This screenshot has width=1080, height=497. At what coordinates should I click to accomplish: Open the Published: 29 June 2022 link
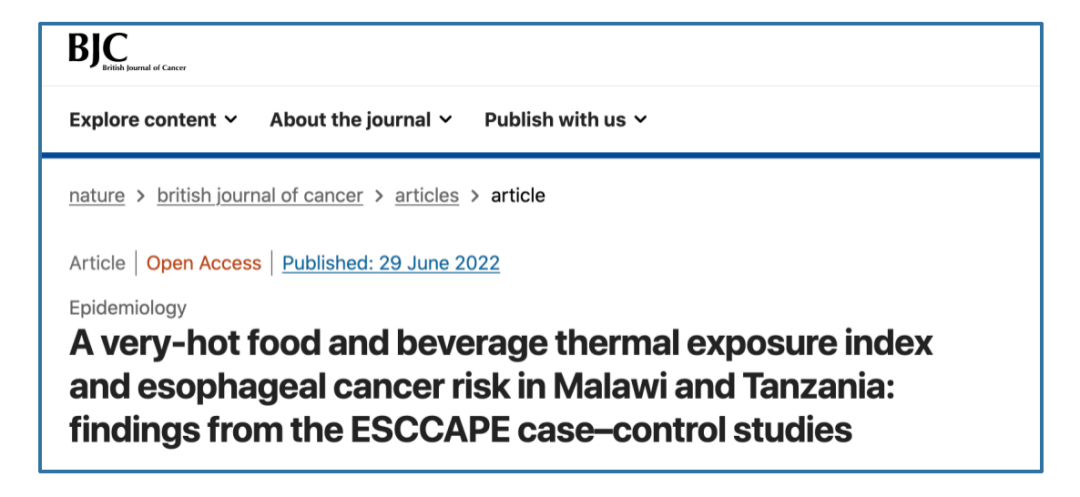[x=391, y=264]
